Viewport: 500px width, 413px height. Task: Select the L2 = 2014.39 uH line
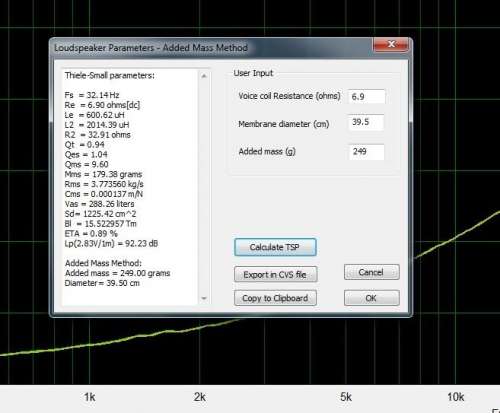(97, 125)
